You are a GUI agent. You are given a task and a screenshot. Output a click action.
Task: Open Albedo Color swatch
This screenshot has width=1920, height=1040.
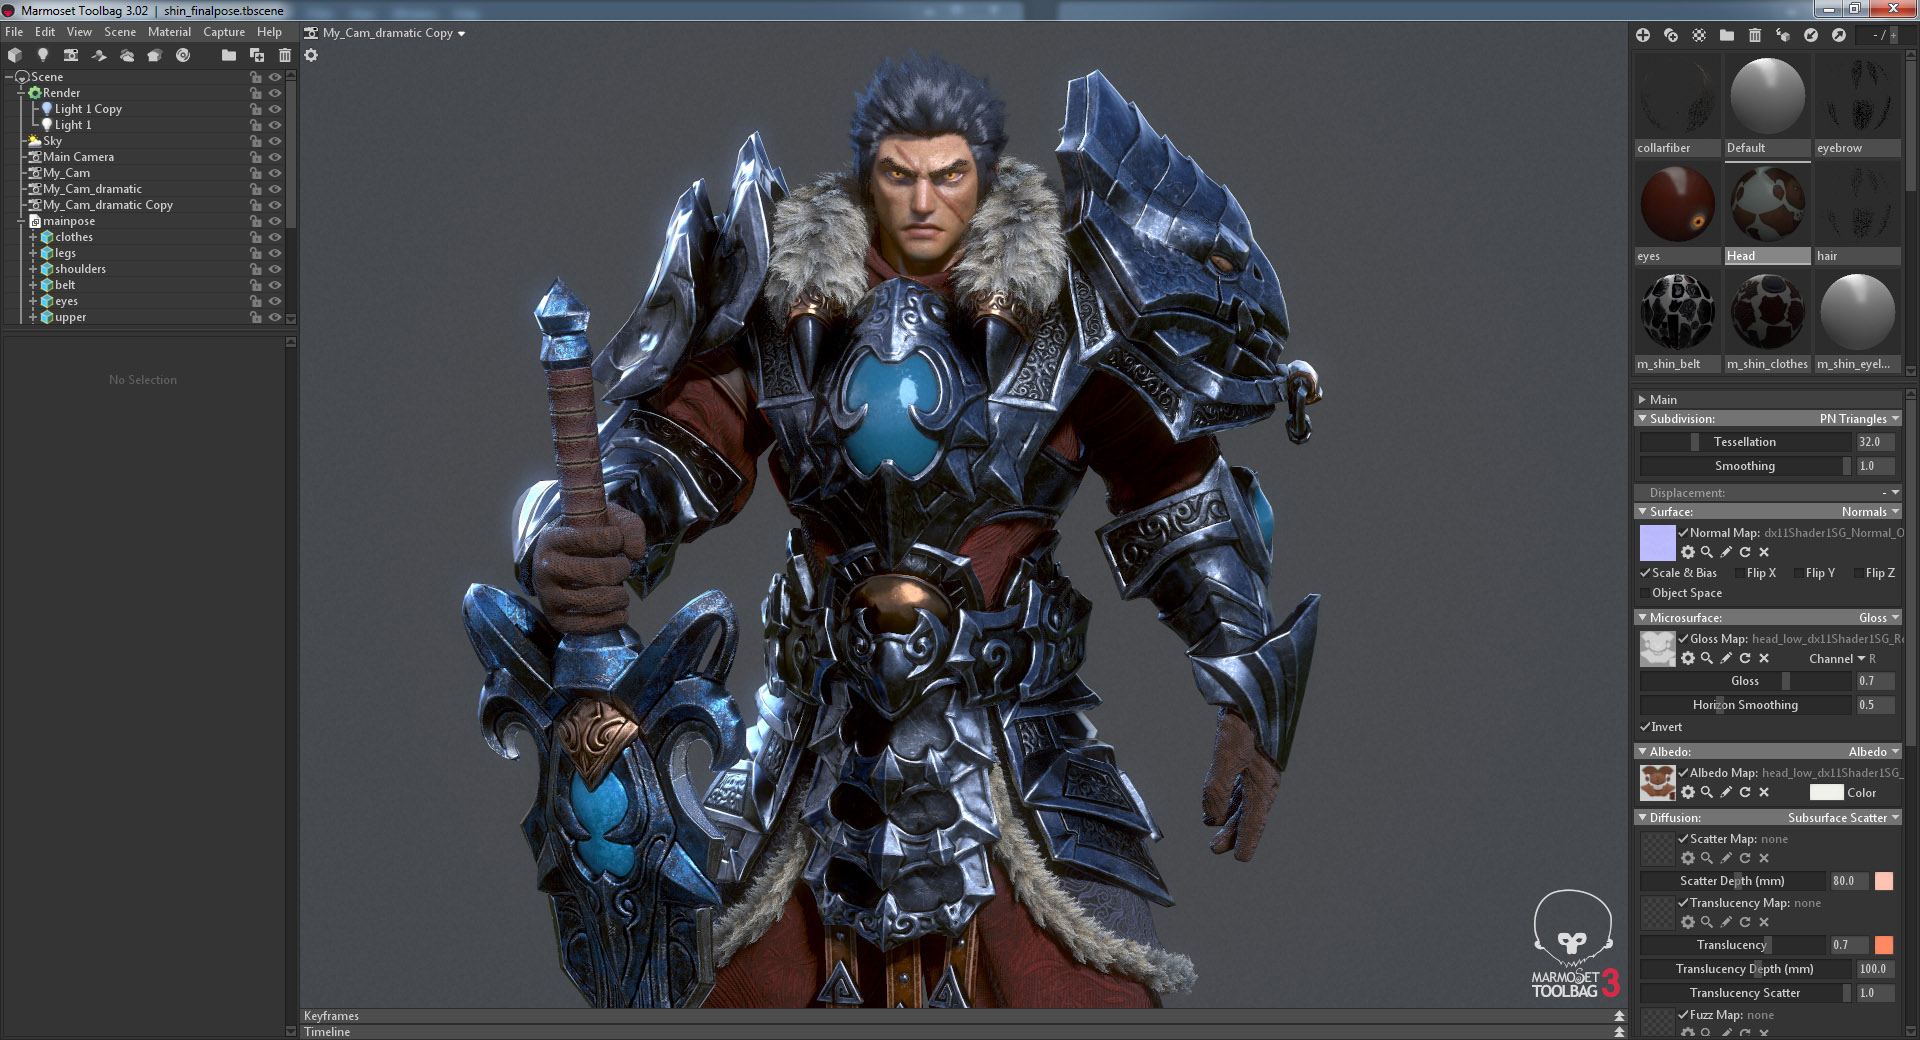[x=1826, y=792]
